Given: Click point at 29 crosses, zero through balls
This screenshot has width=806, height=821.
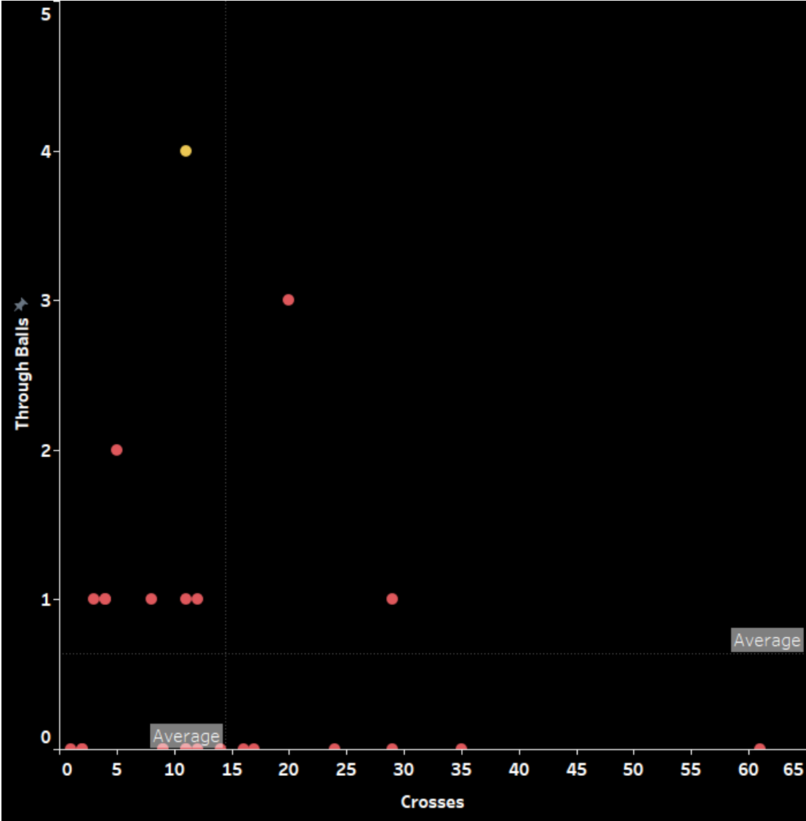Looking at the screenshot, I should coord(392,748).
